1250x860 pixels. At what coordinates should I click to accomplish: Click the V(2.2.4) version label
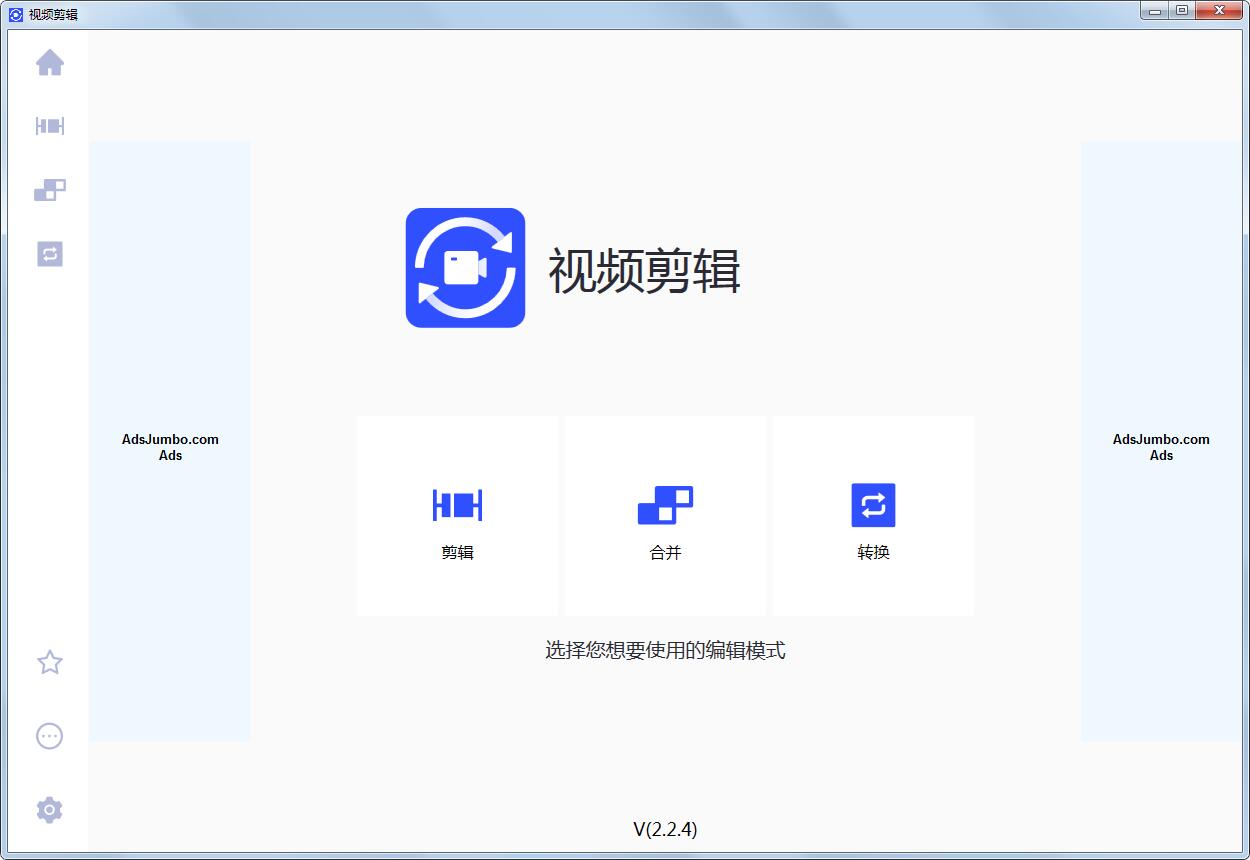[x=665, y=829]
